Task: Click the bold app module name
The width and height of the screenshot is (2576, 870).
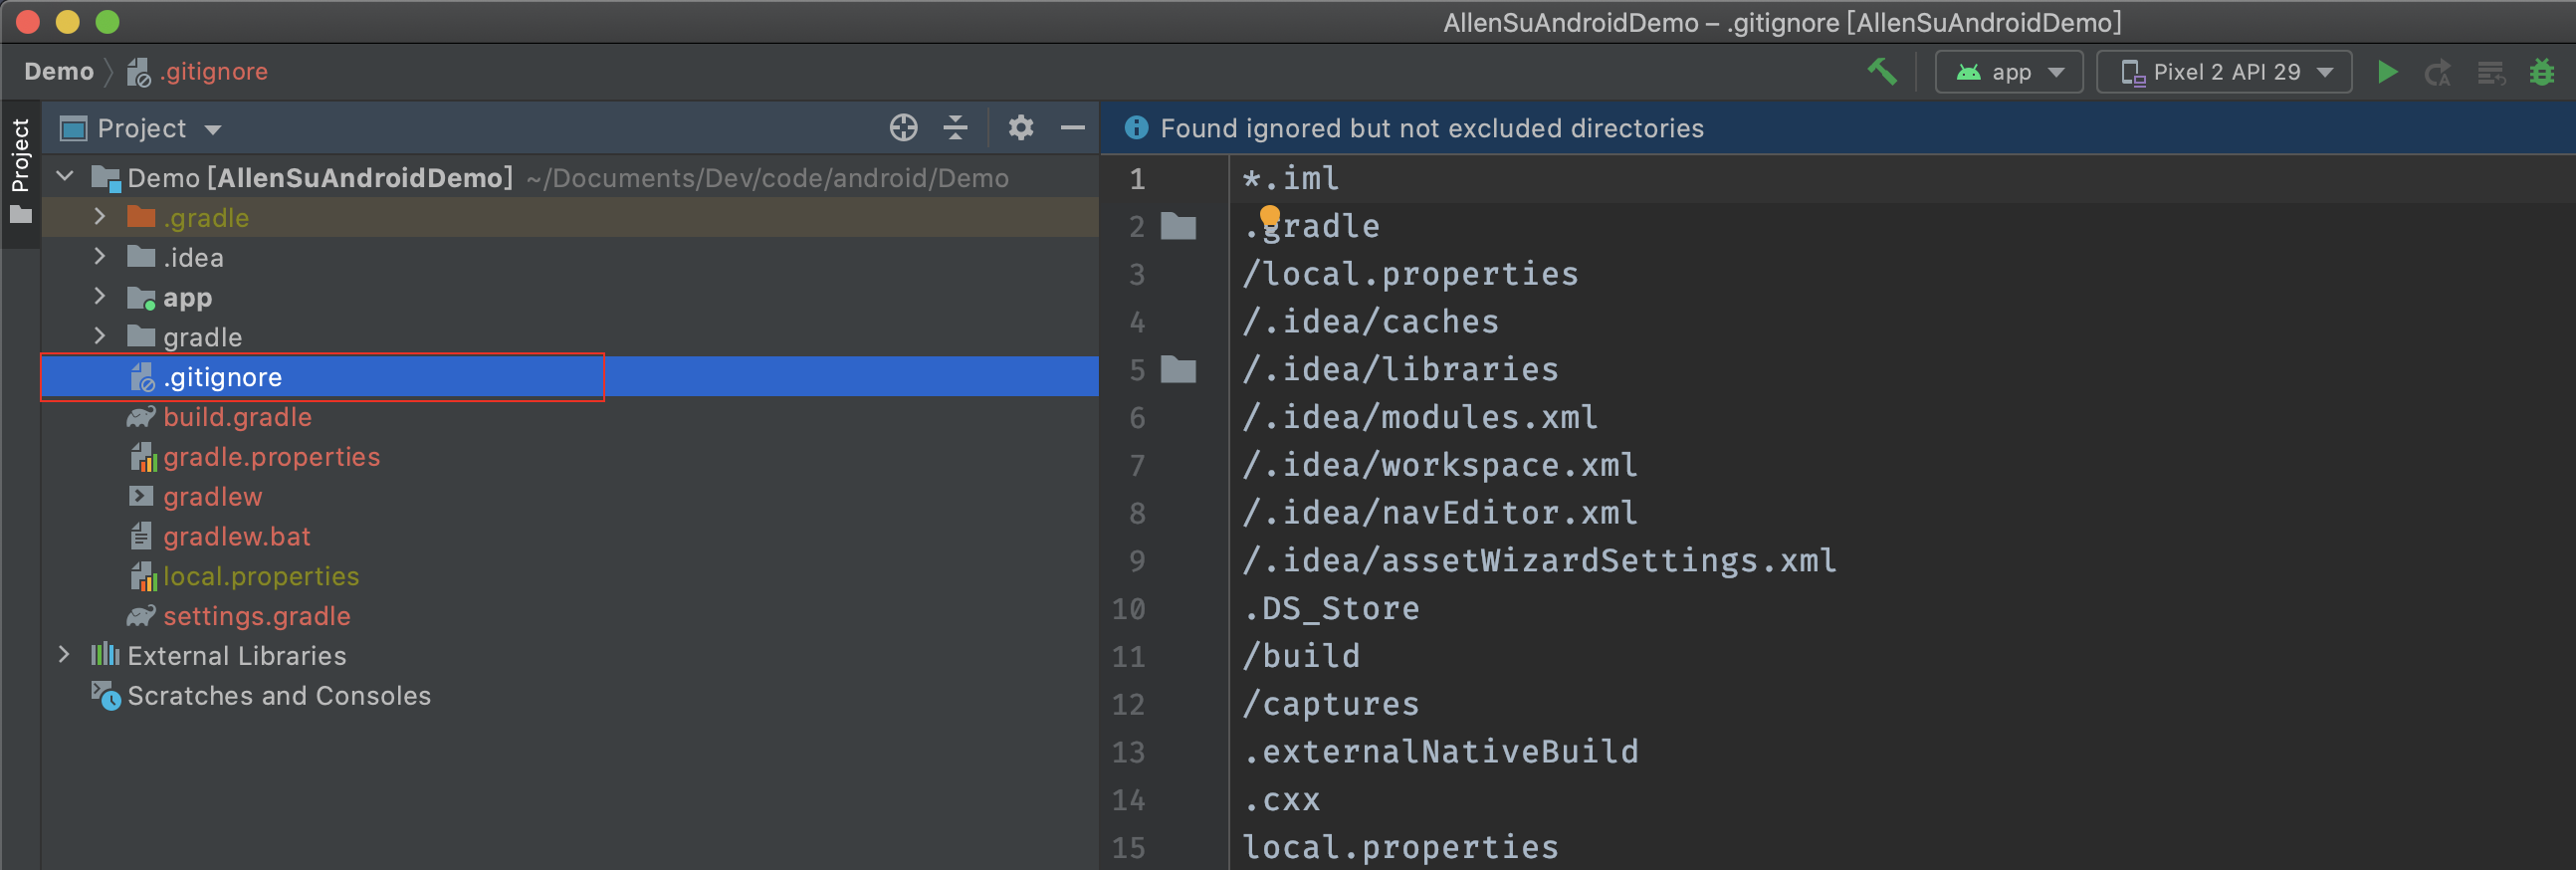Action: [188, 298]
